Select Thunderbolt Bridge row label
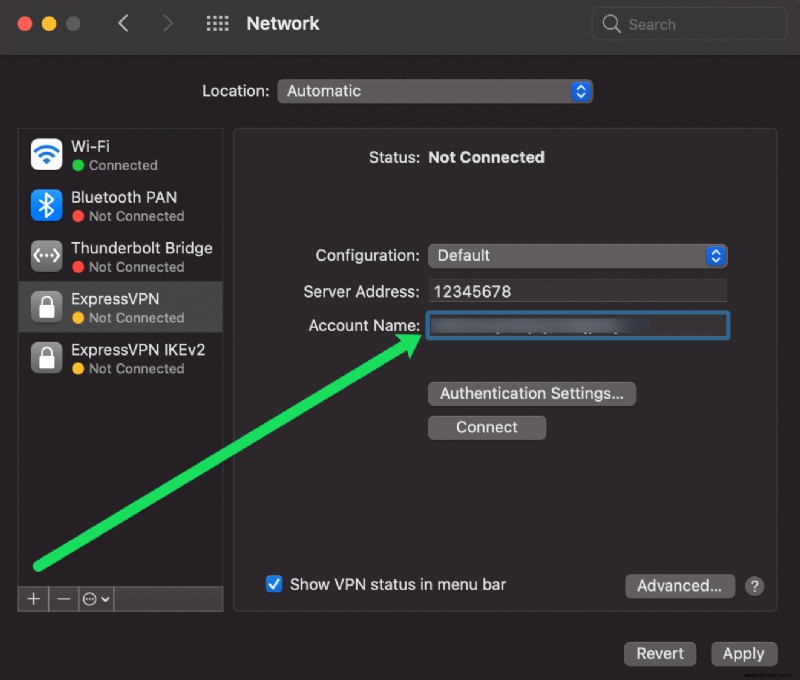The image size is (800, 680). [142, 248]
